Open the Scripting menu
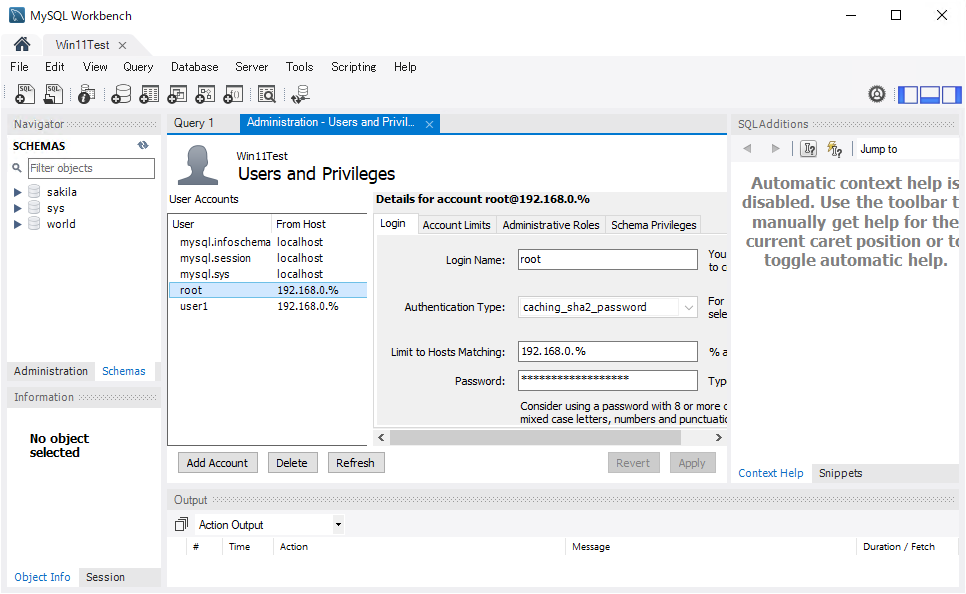The image size is (966, 594). (x=354, y=67)
